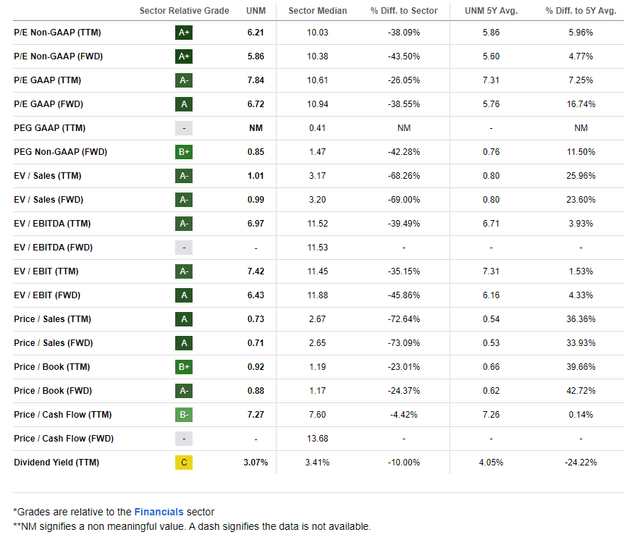Screen dimensions: 640x540
Task: Click the UNM dividend yield 3.07%
Action: (256, 462)
